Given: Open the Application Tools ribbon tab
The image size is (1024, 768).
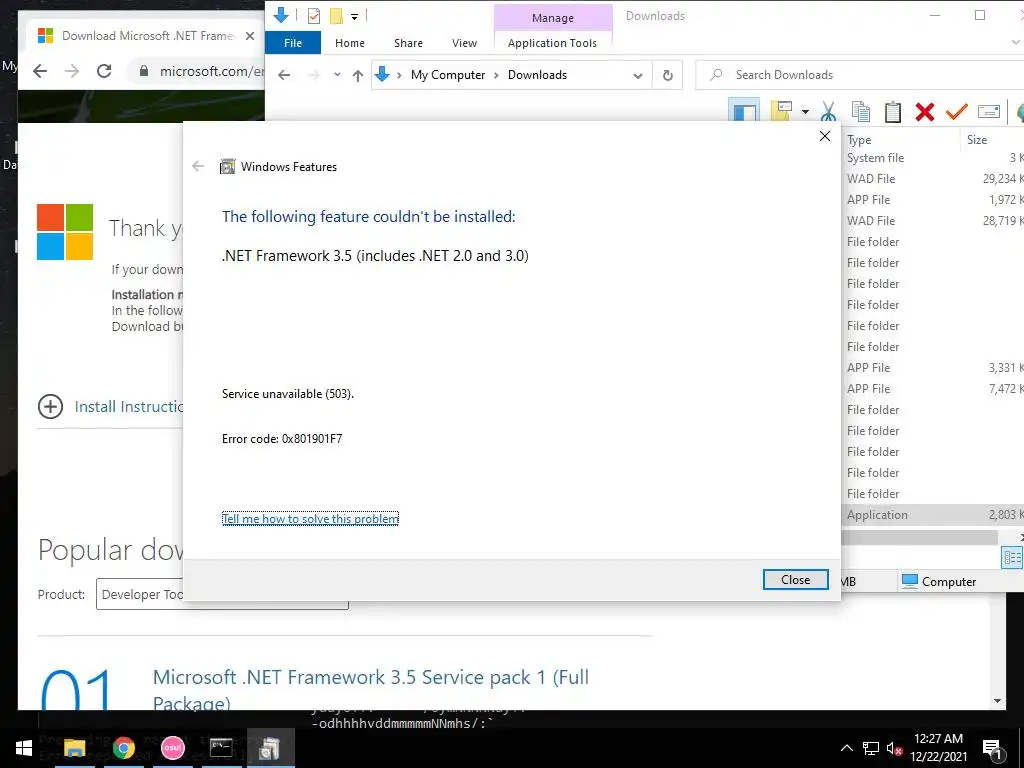Looking at the screenshot, I should (x=552, y=43).
